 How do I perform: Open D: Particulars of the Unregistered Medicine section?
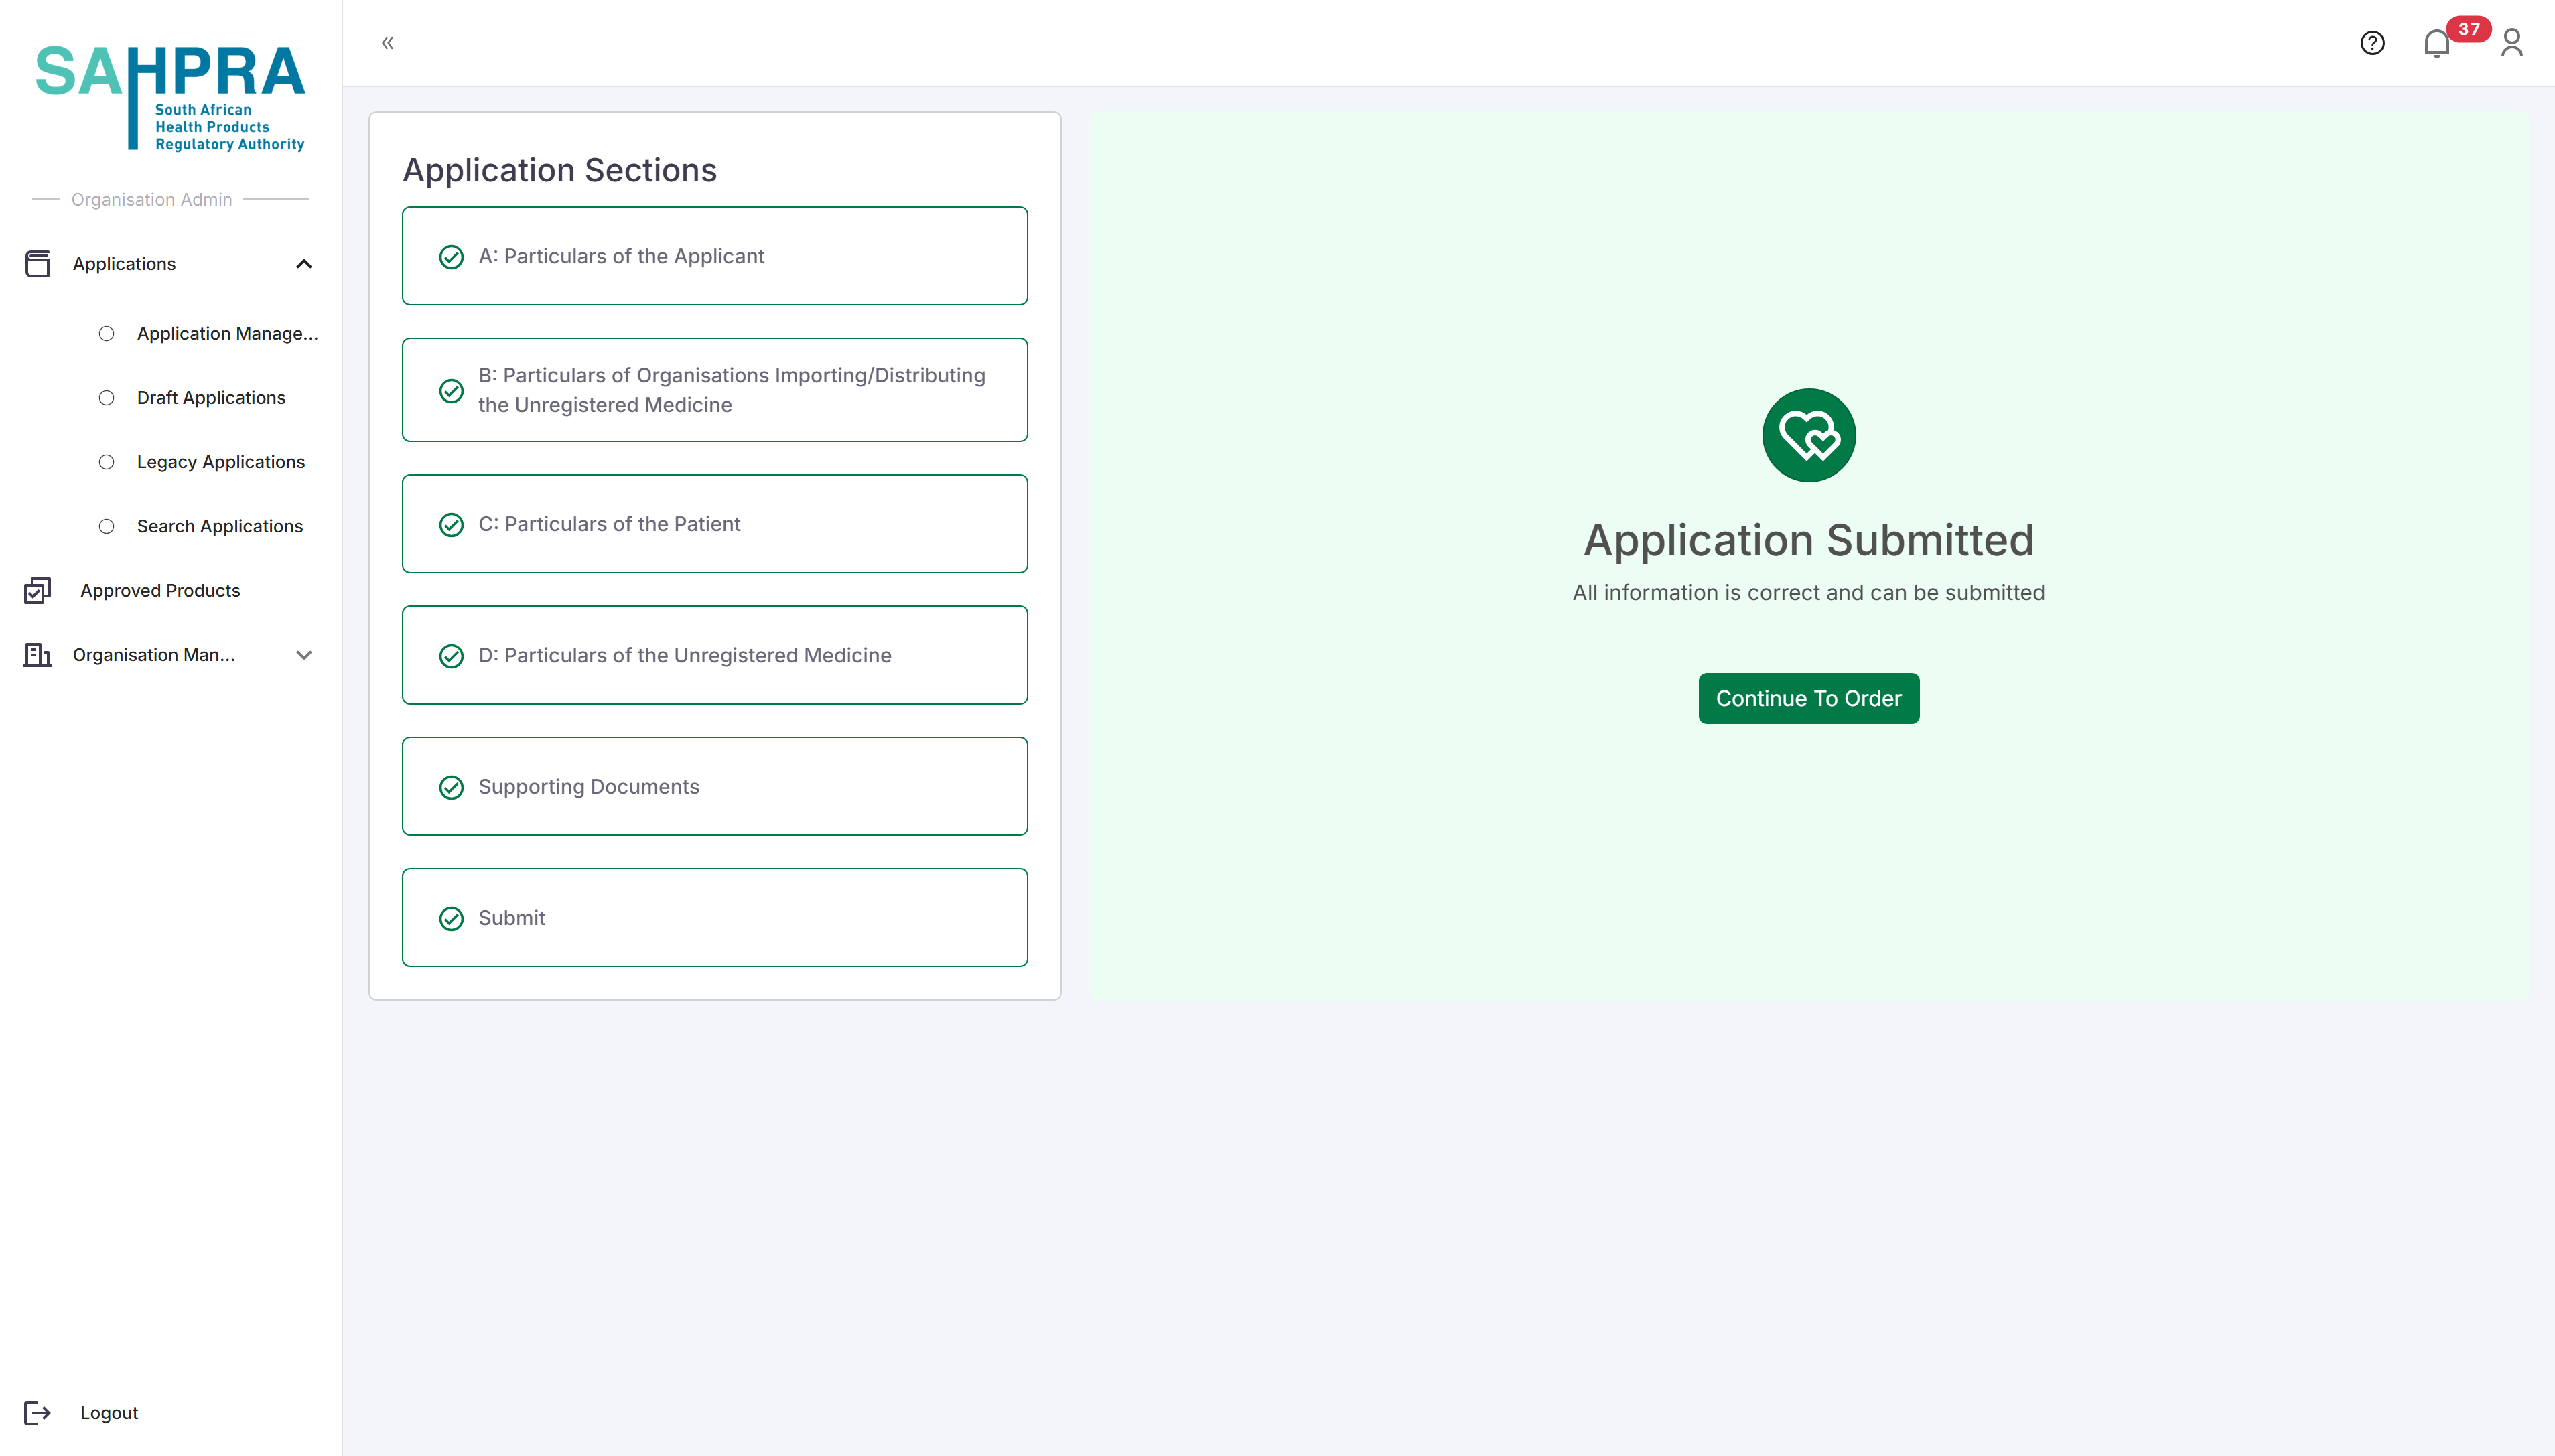(714, 655)
